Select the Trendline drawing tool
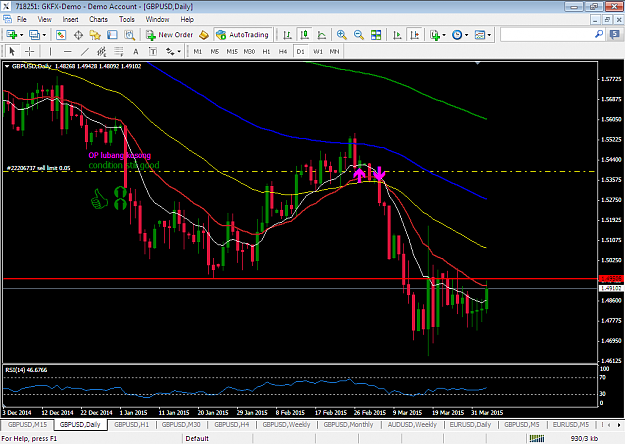The width and height of the screenshot is (625, 444). [85, 51]
